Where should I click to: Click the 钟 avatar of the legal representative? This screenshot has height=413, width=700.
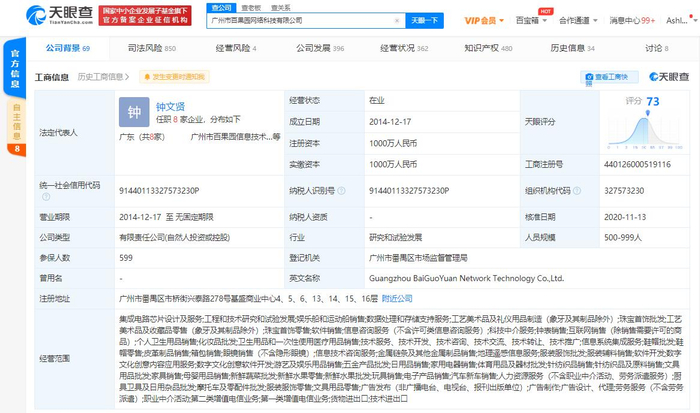(x=134, y=112)
